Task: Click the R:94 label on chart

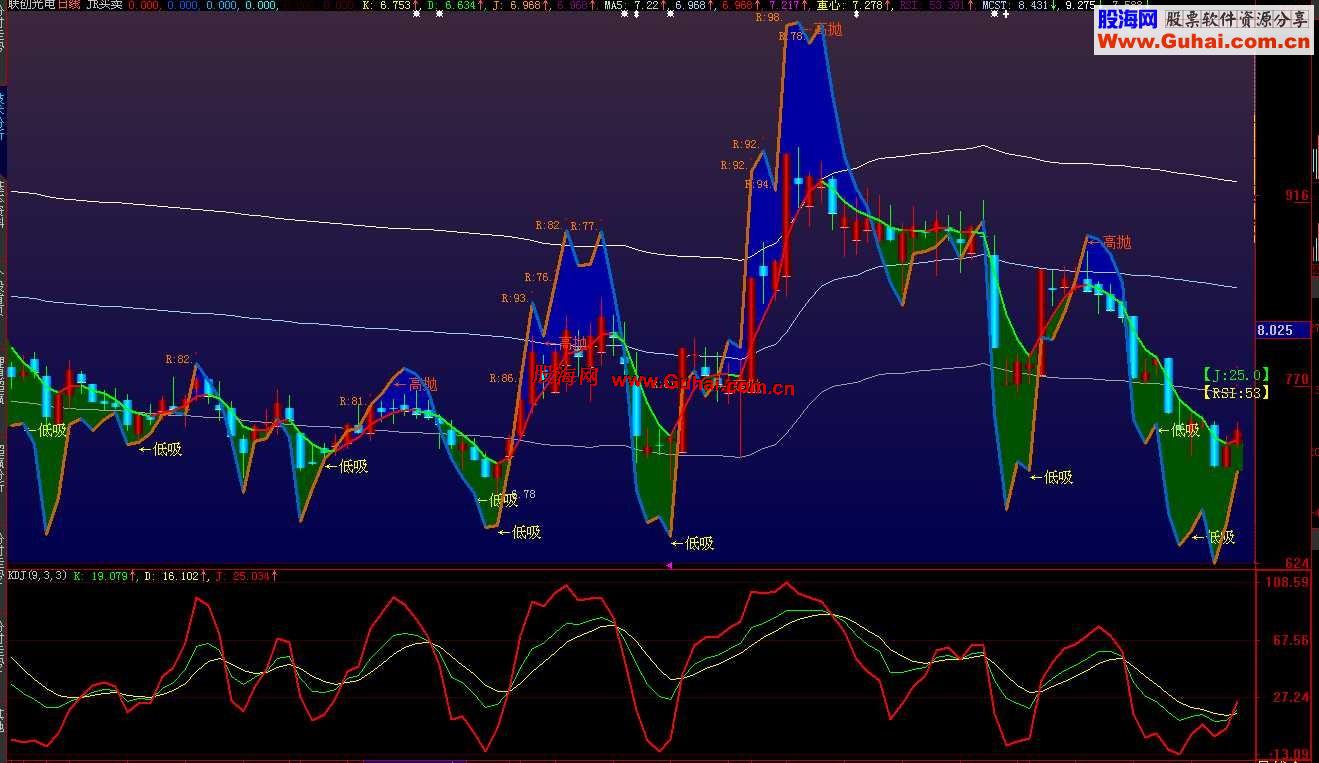Action: [x=757, y=184]
